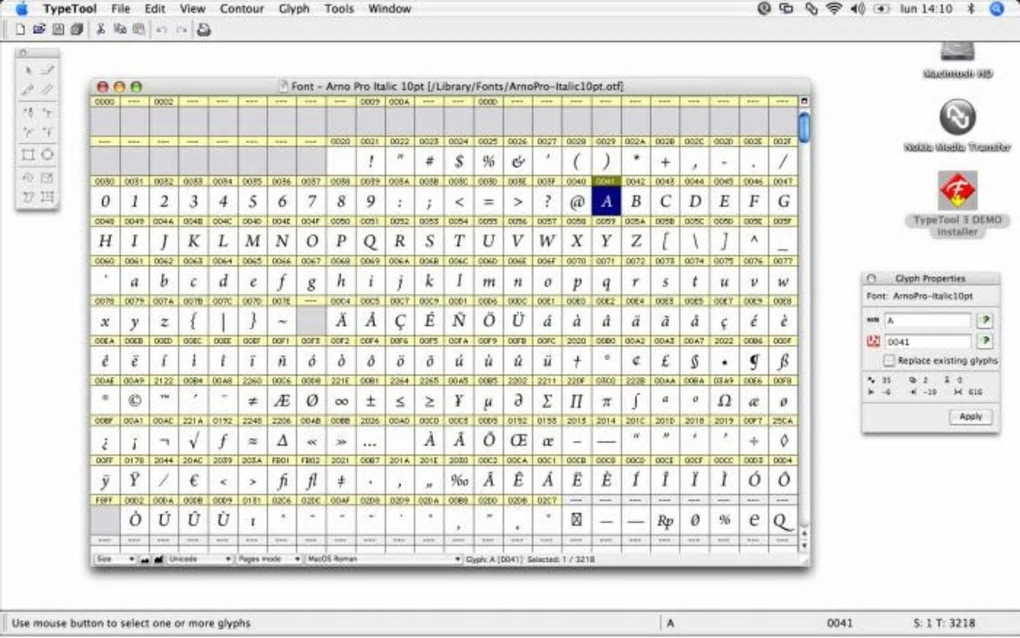This screenshot has height=638, width=1020.
Task: Select the Add tangent point tool
Action: click(47, 132)
